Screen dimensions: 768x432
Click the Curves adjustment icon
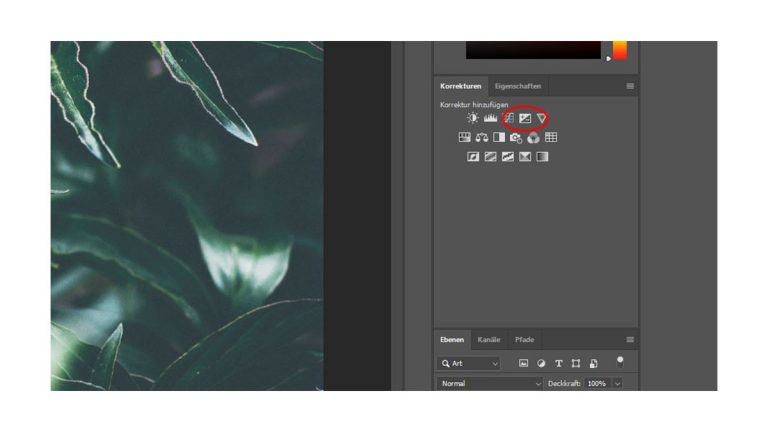click(508, 118)
